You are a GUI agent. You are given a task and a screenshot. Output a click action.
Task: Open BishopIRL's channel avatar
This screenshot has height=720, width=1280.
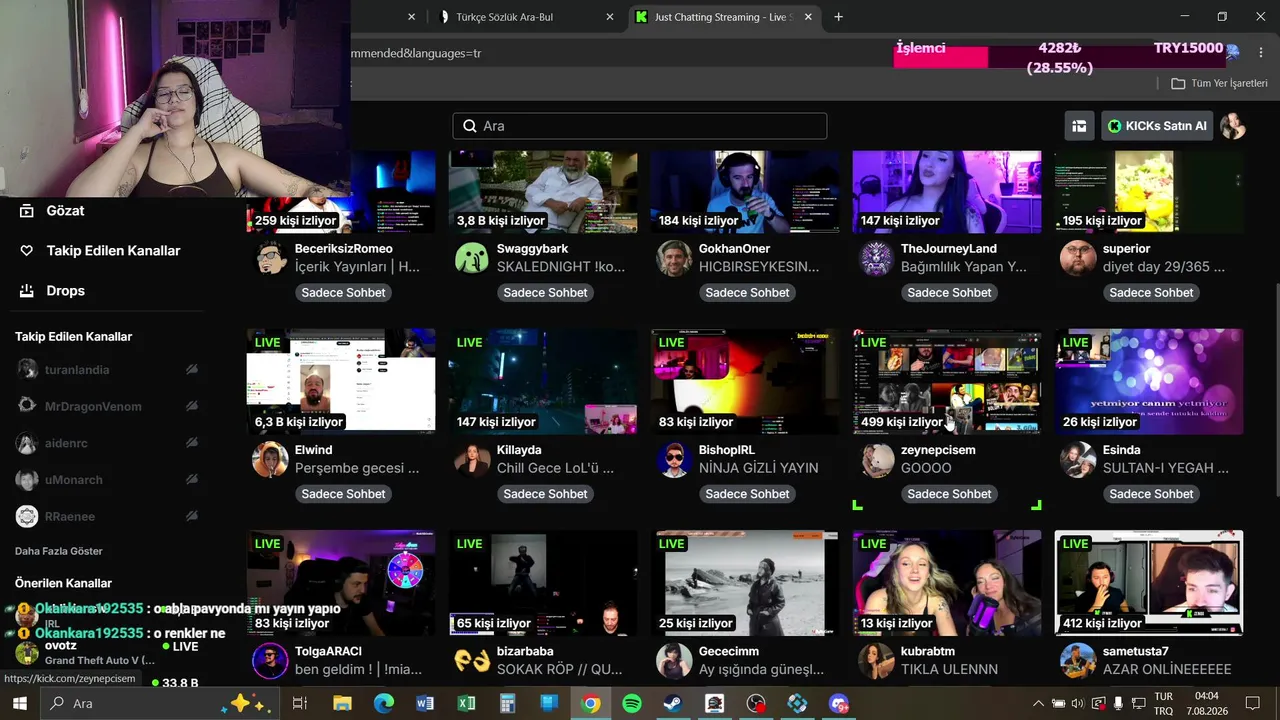coord(674,460)
